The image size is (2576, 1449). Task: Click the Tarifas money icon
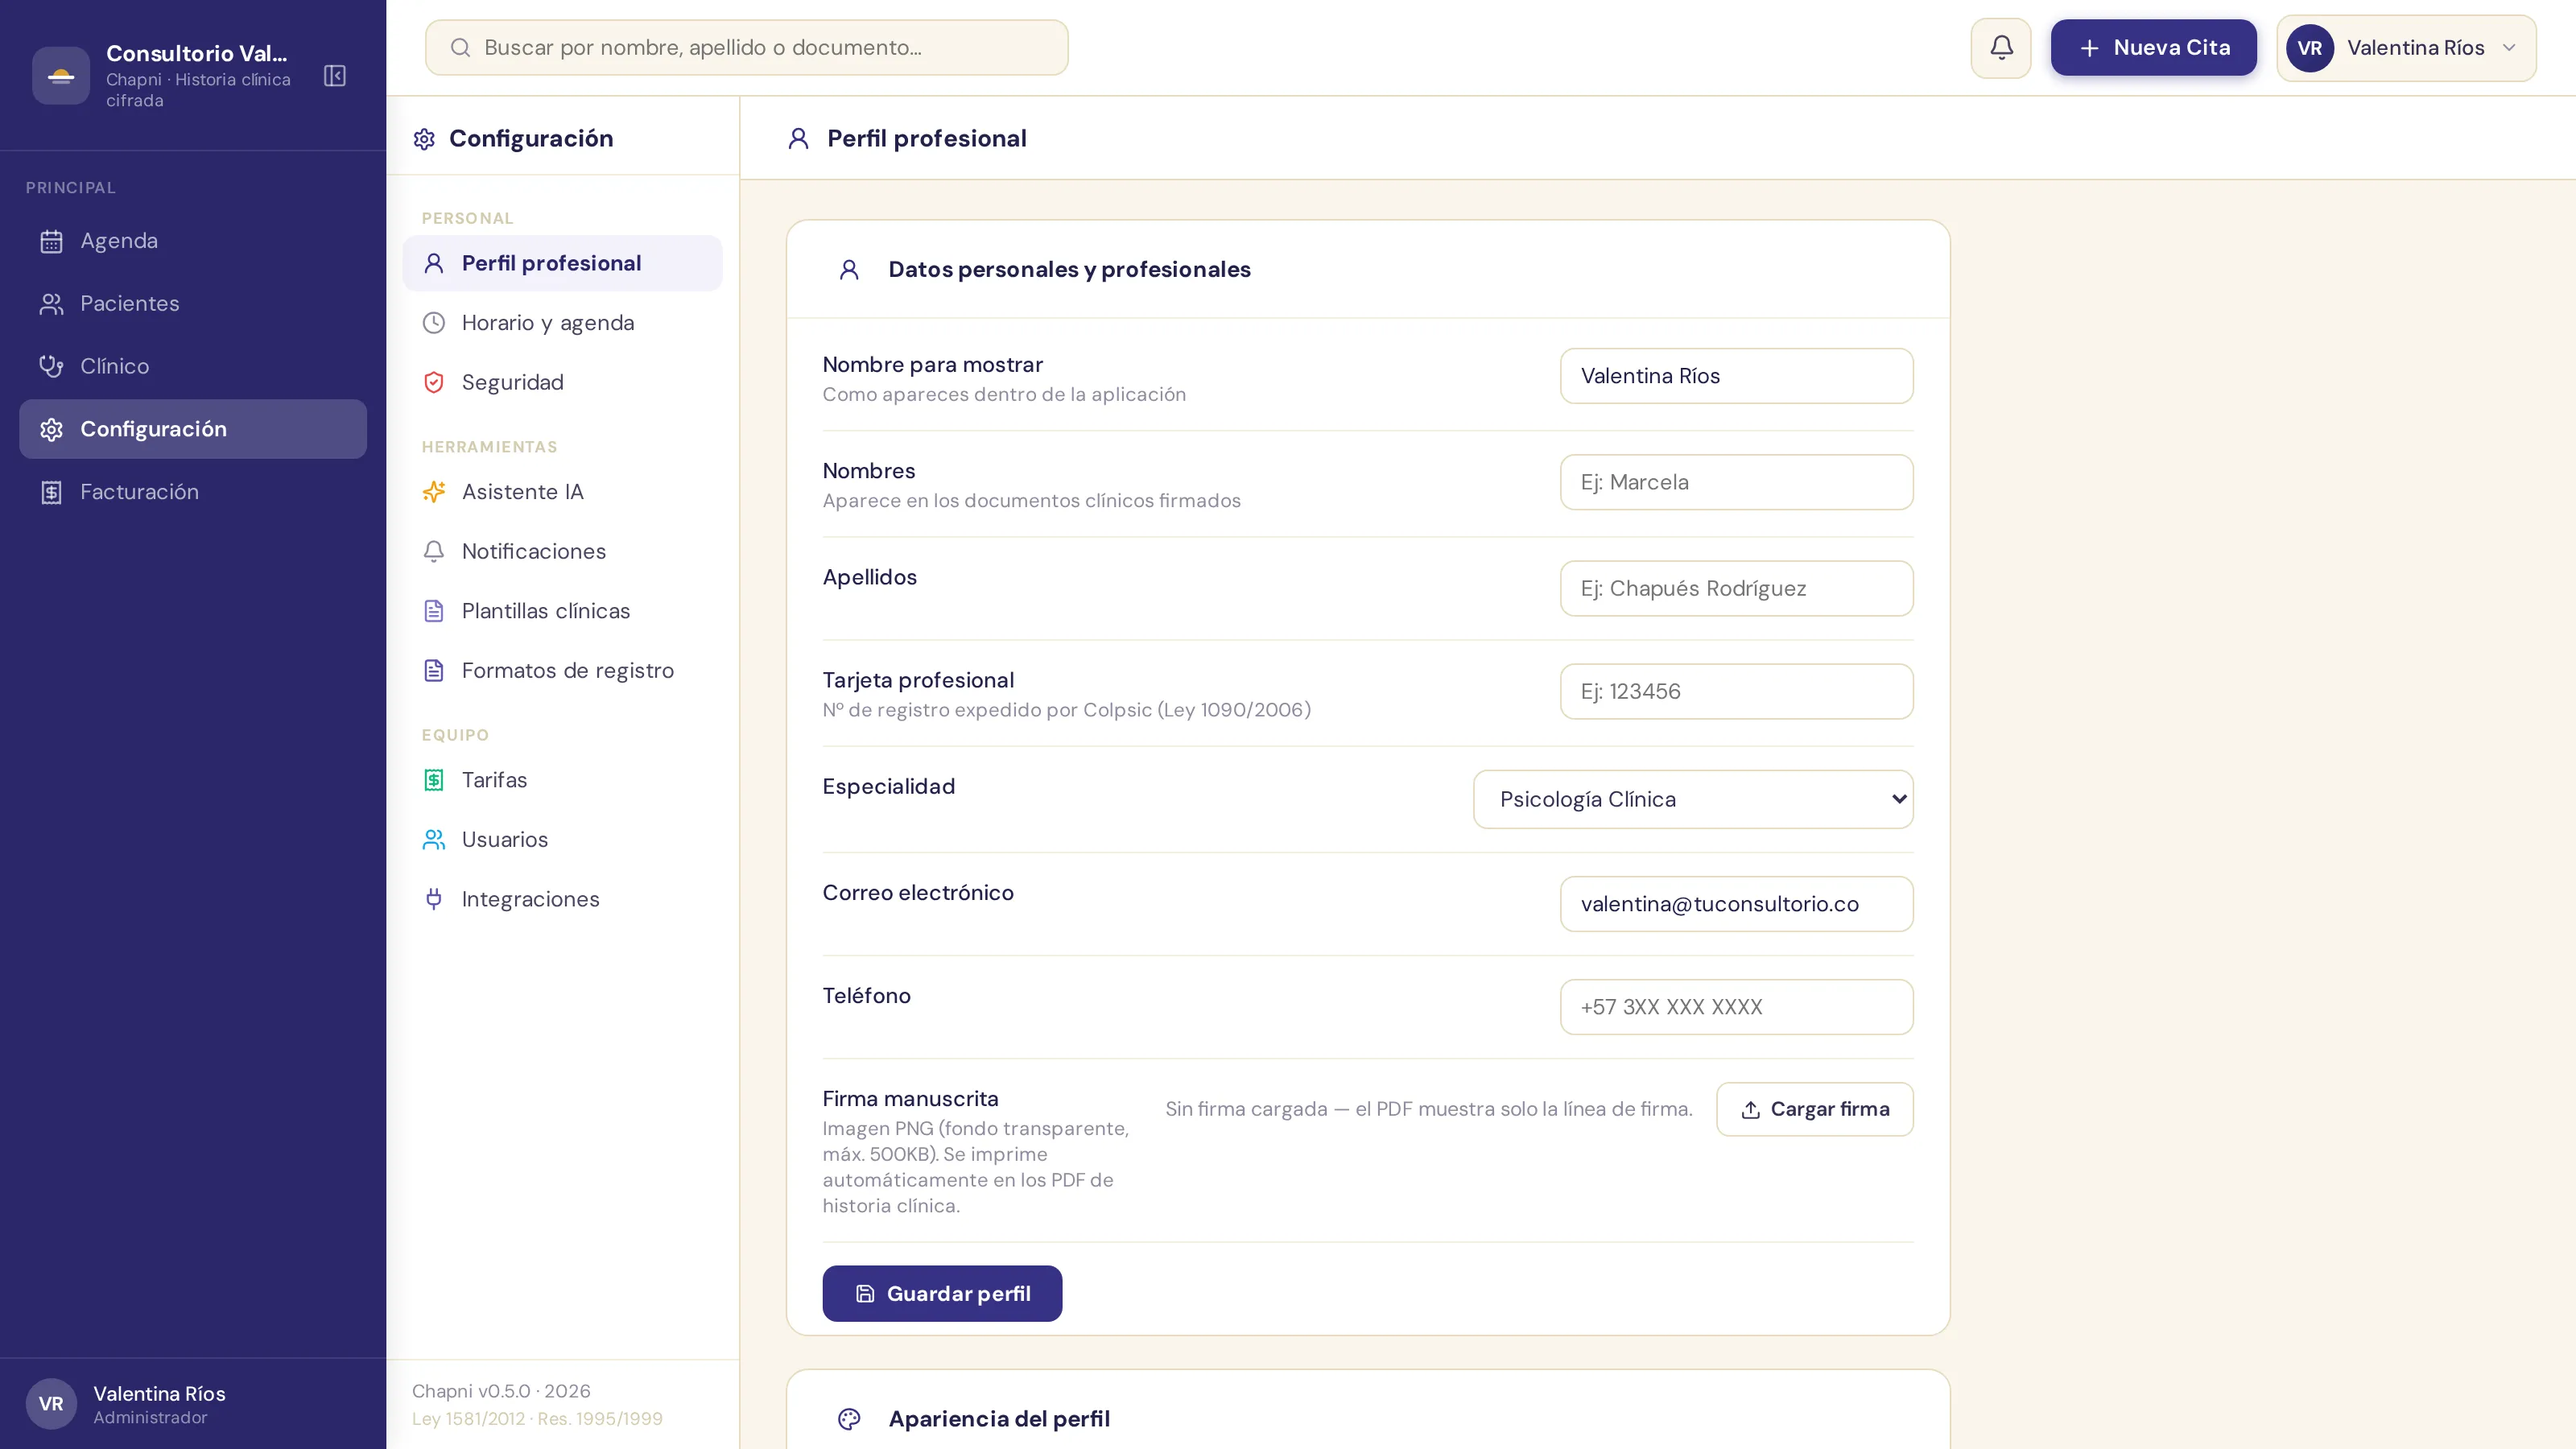click(x=434, y=780)
